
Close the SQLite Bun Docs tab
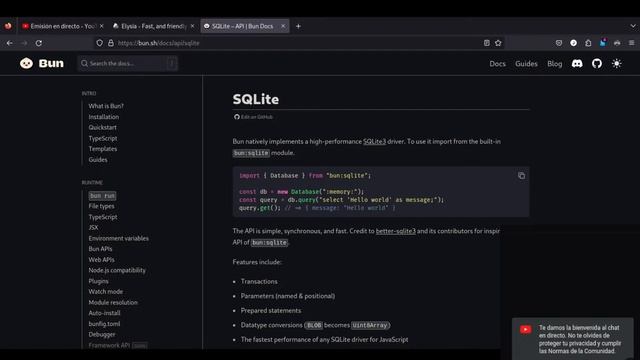[x=283, y=26]
